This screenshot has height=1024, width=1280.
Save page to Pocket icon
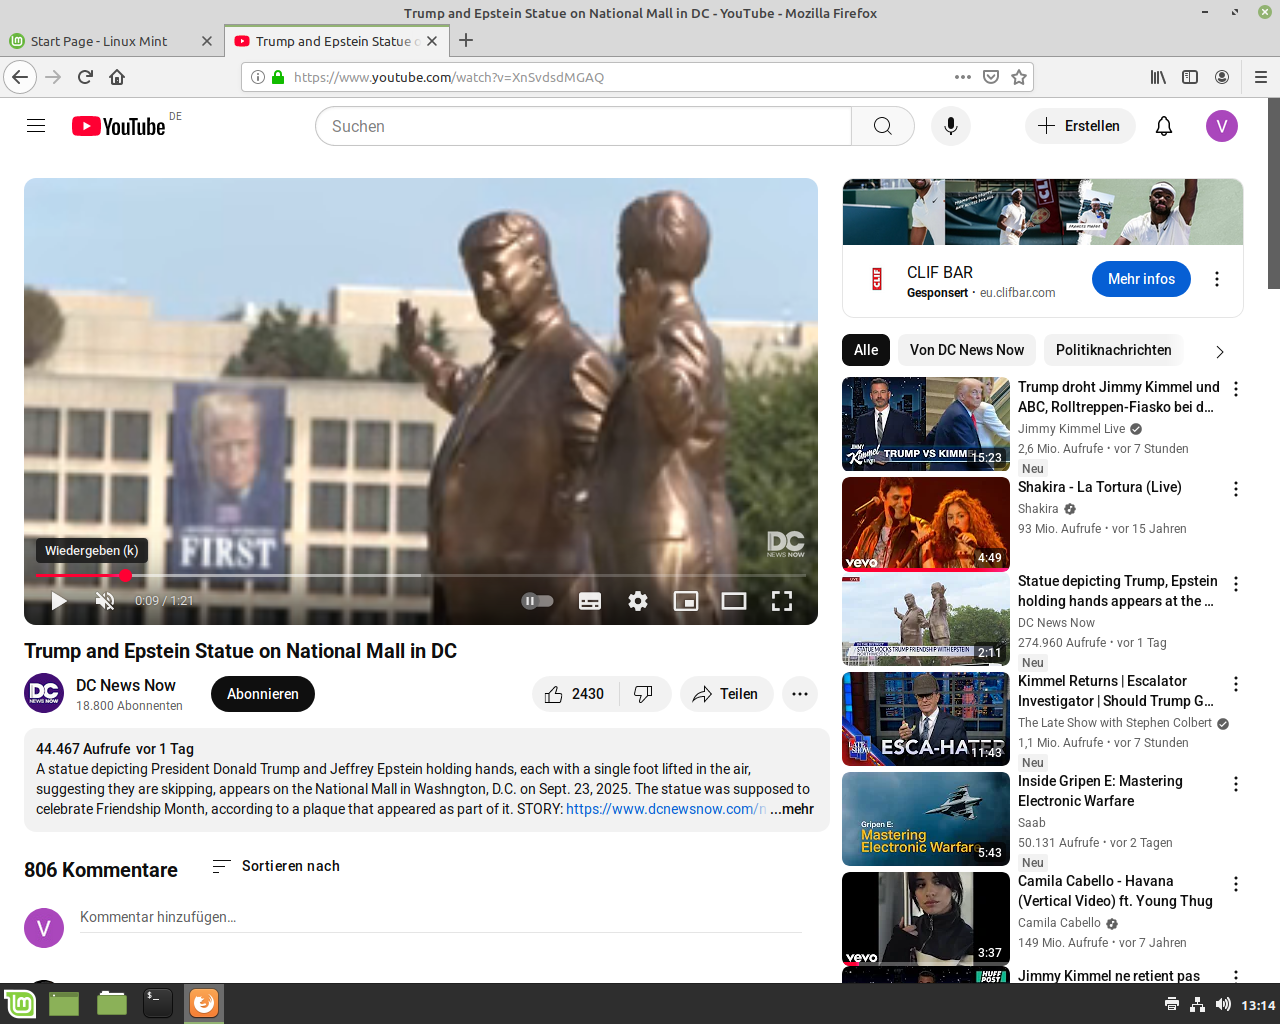tap(991, 77)
